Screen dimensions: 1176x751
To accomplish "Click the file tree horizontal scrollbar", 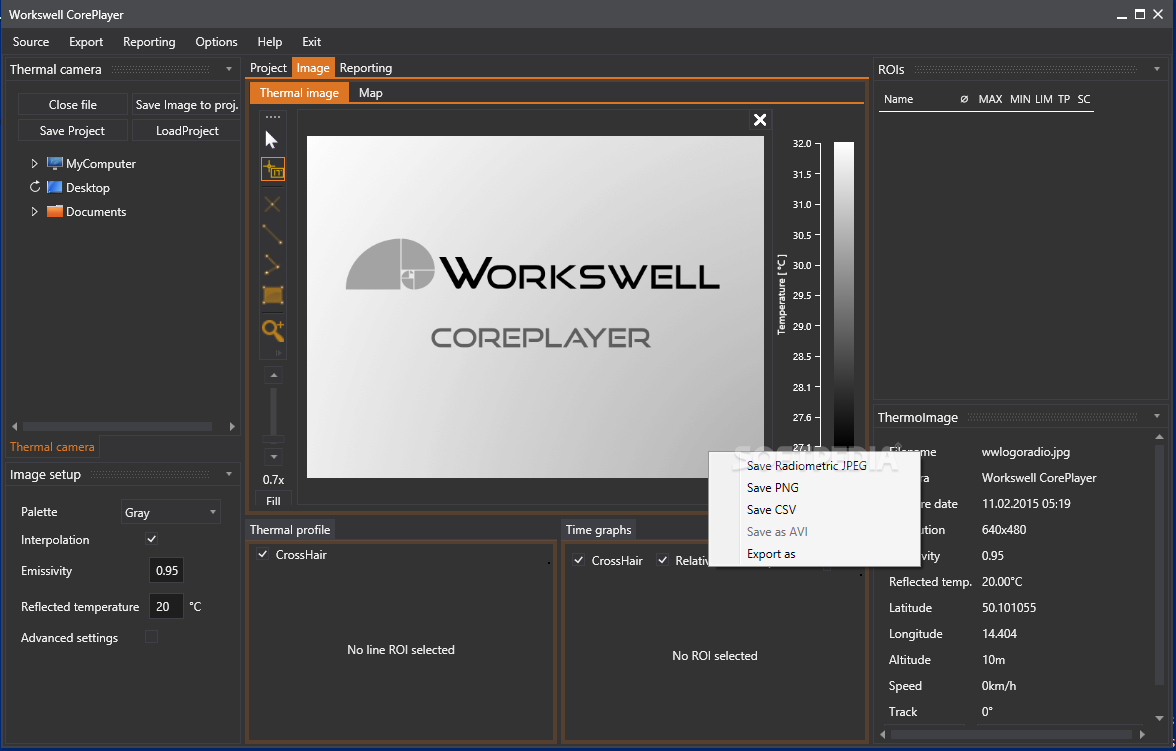I will (118, 426).
